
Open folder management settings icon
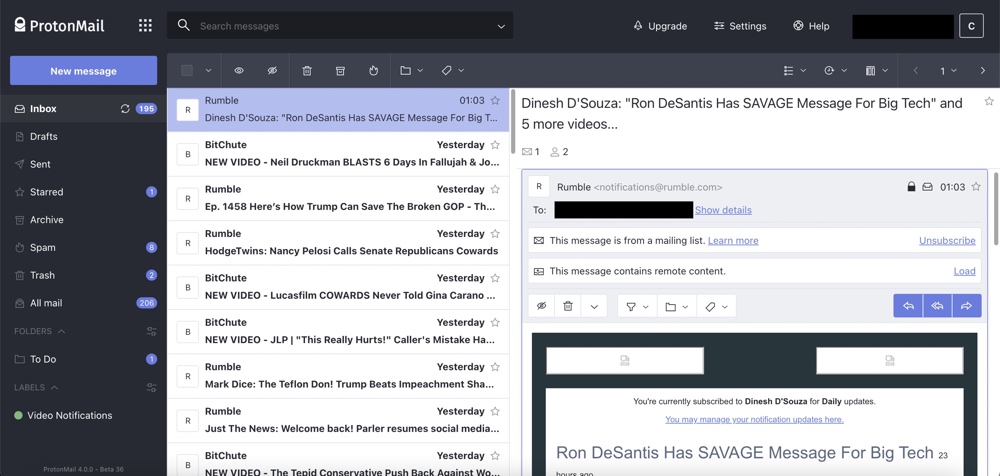(151, 331)
